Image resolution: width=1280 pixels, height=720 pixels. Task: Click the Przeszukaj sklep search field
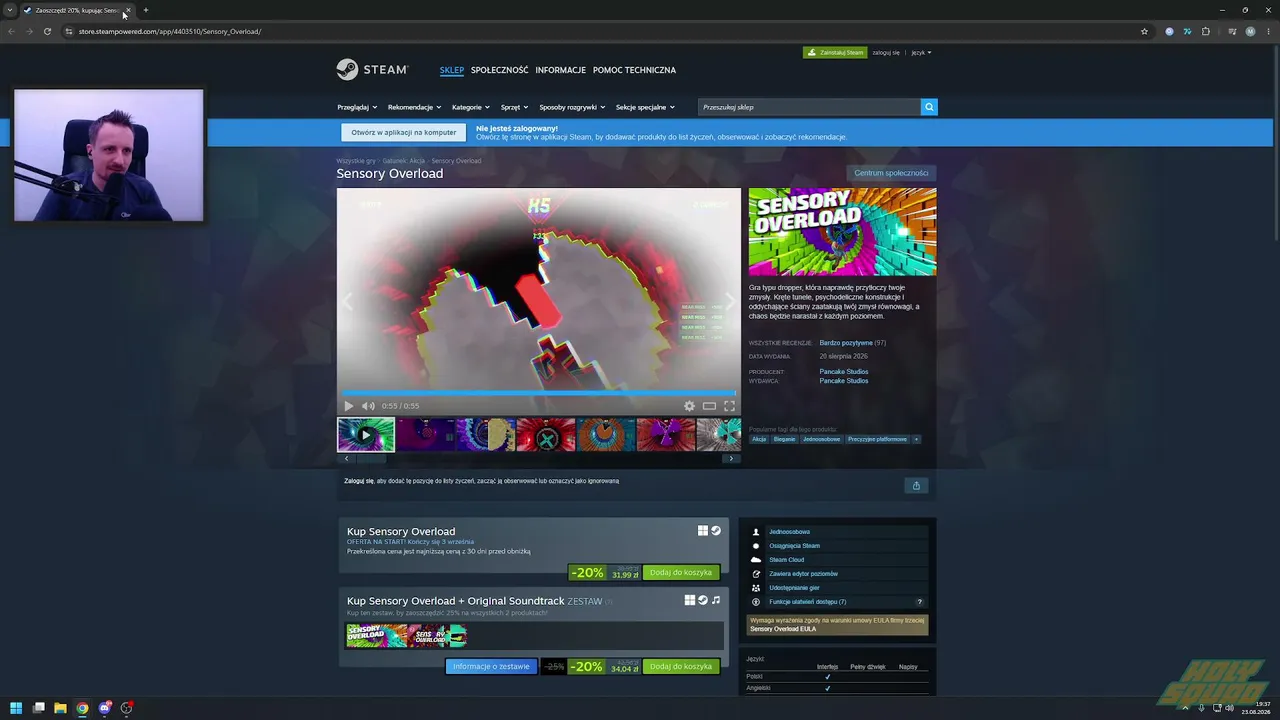click(809, 107)
